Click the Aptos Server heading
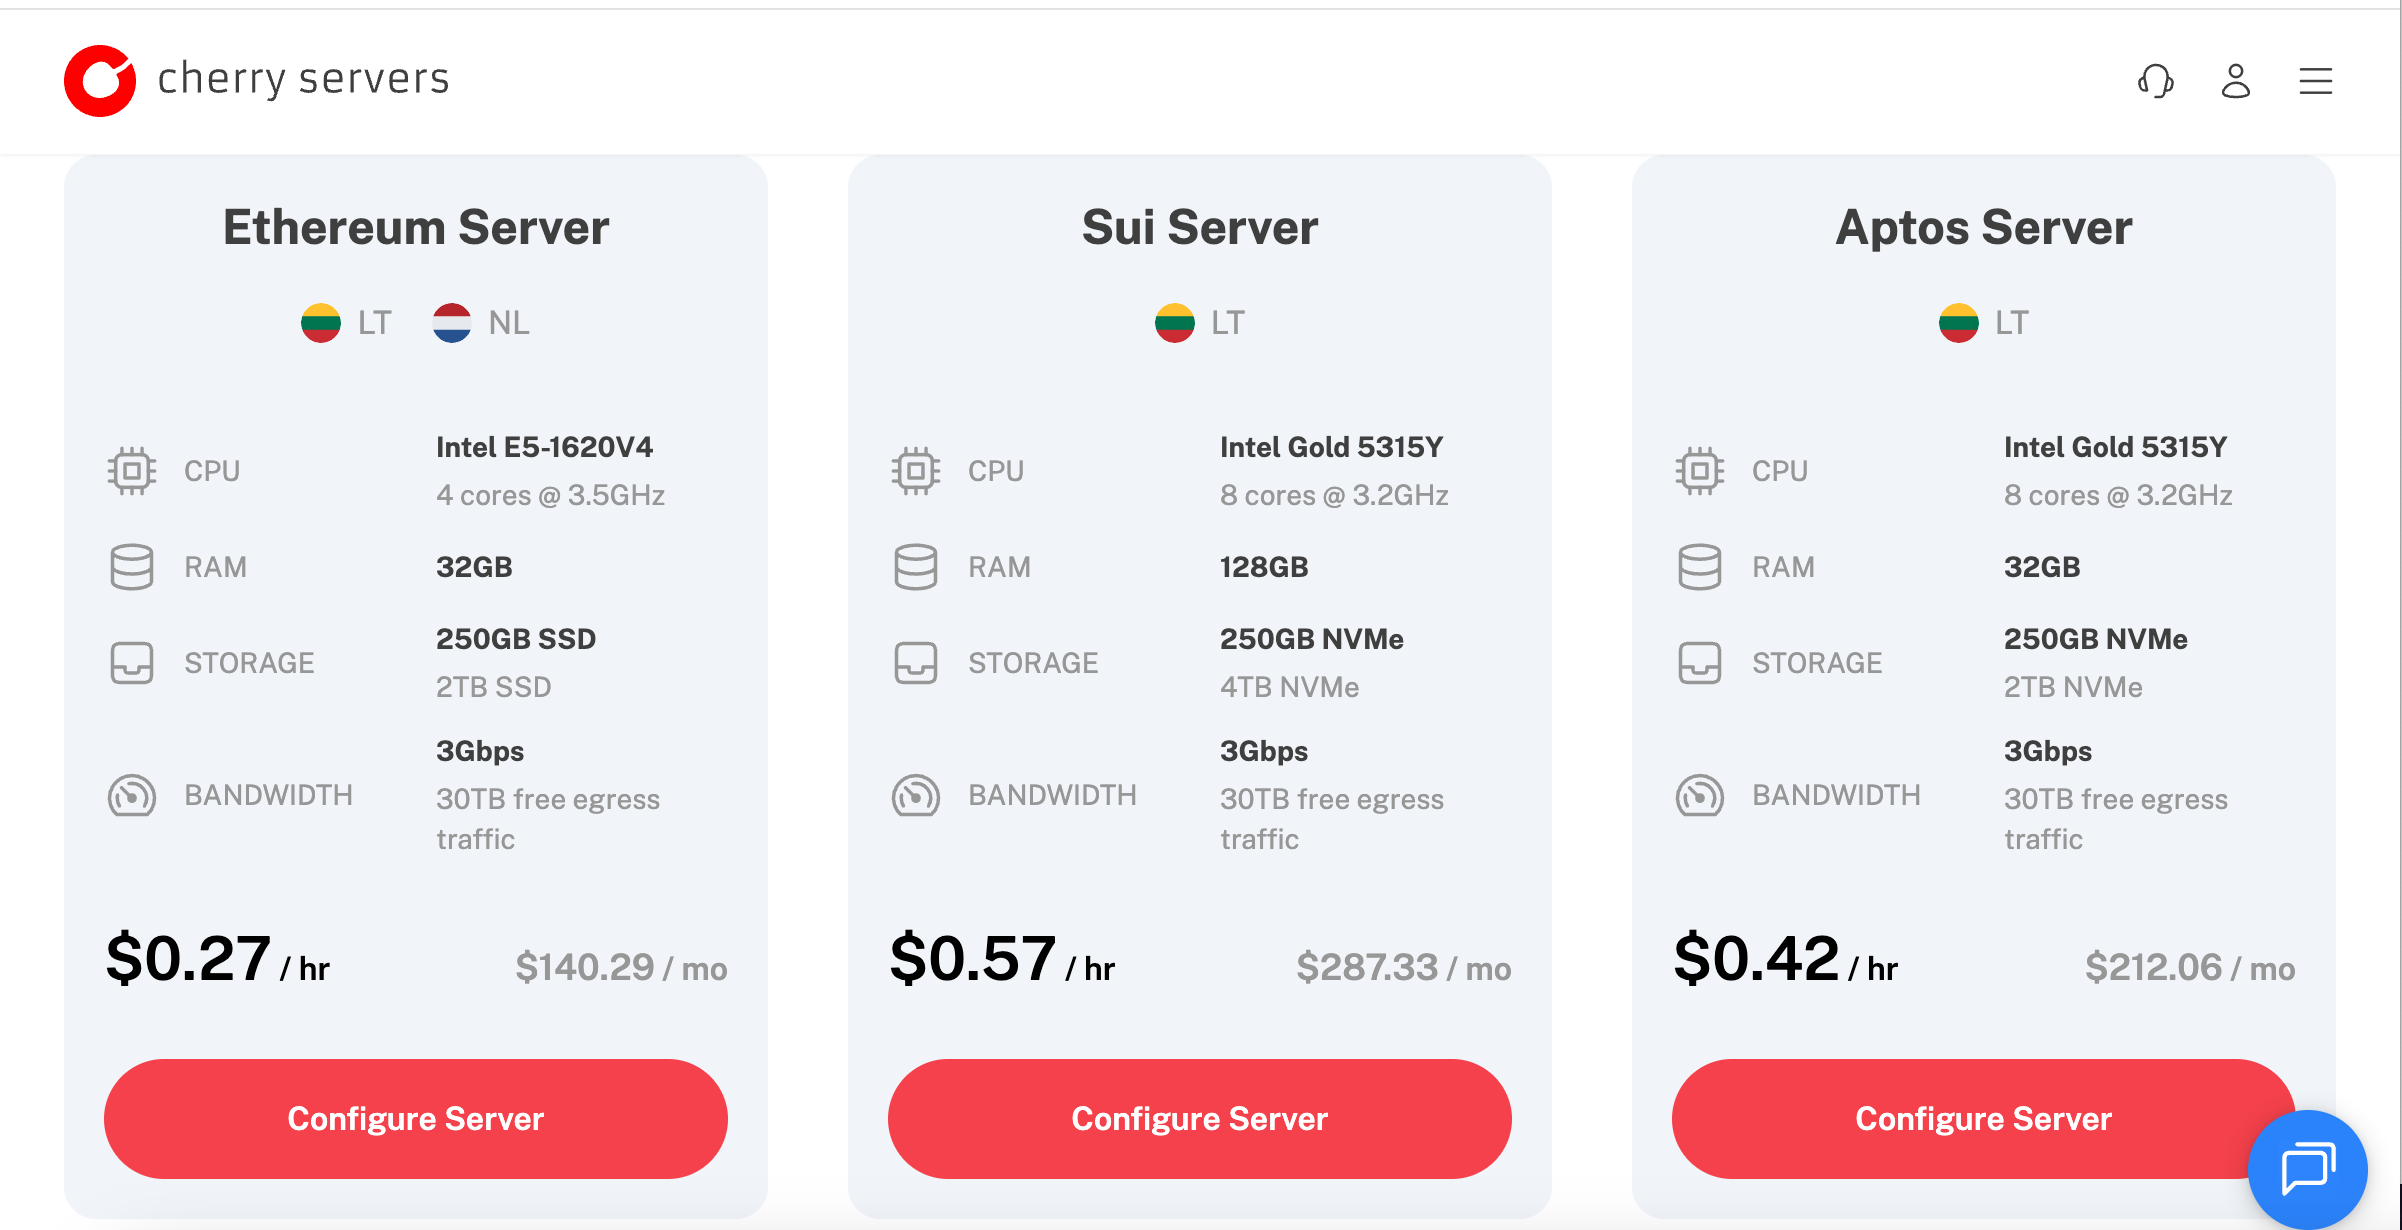The image size is (2402, 1230). tap(1983, 227)
